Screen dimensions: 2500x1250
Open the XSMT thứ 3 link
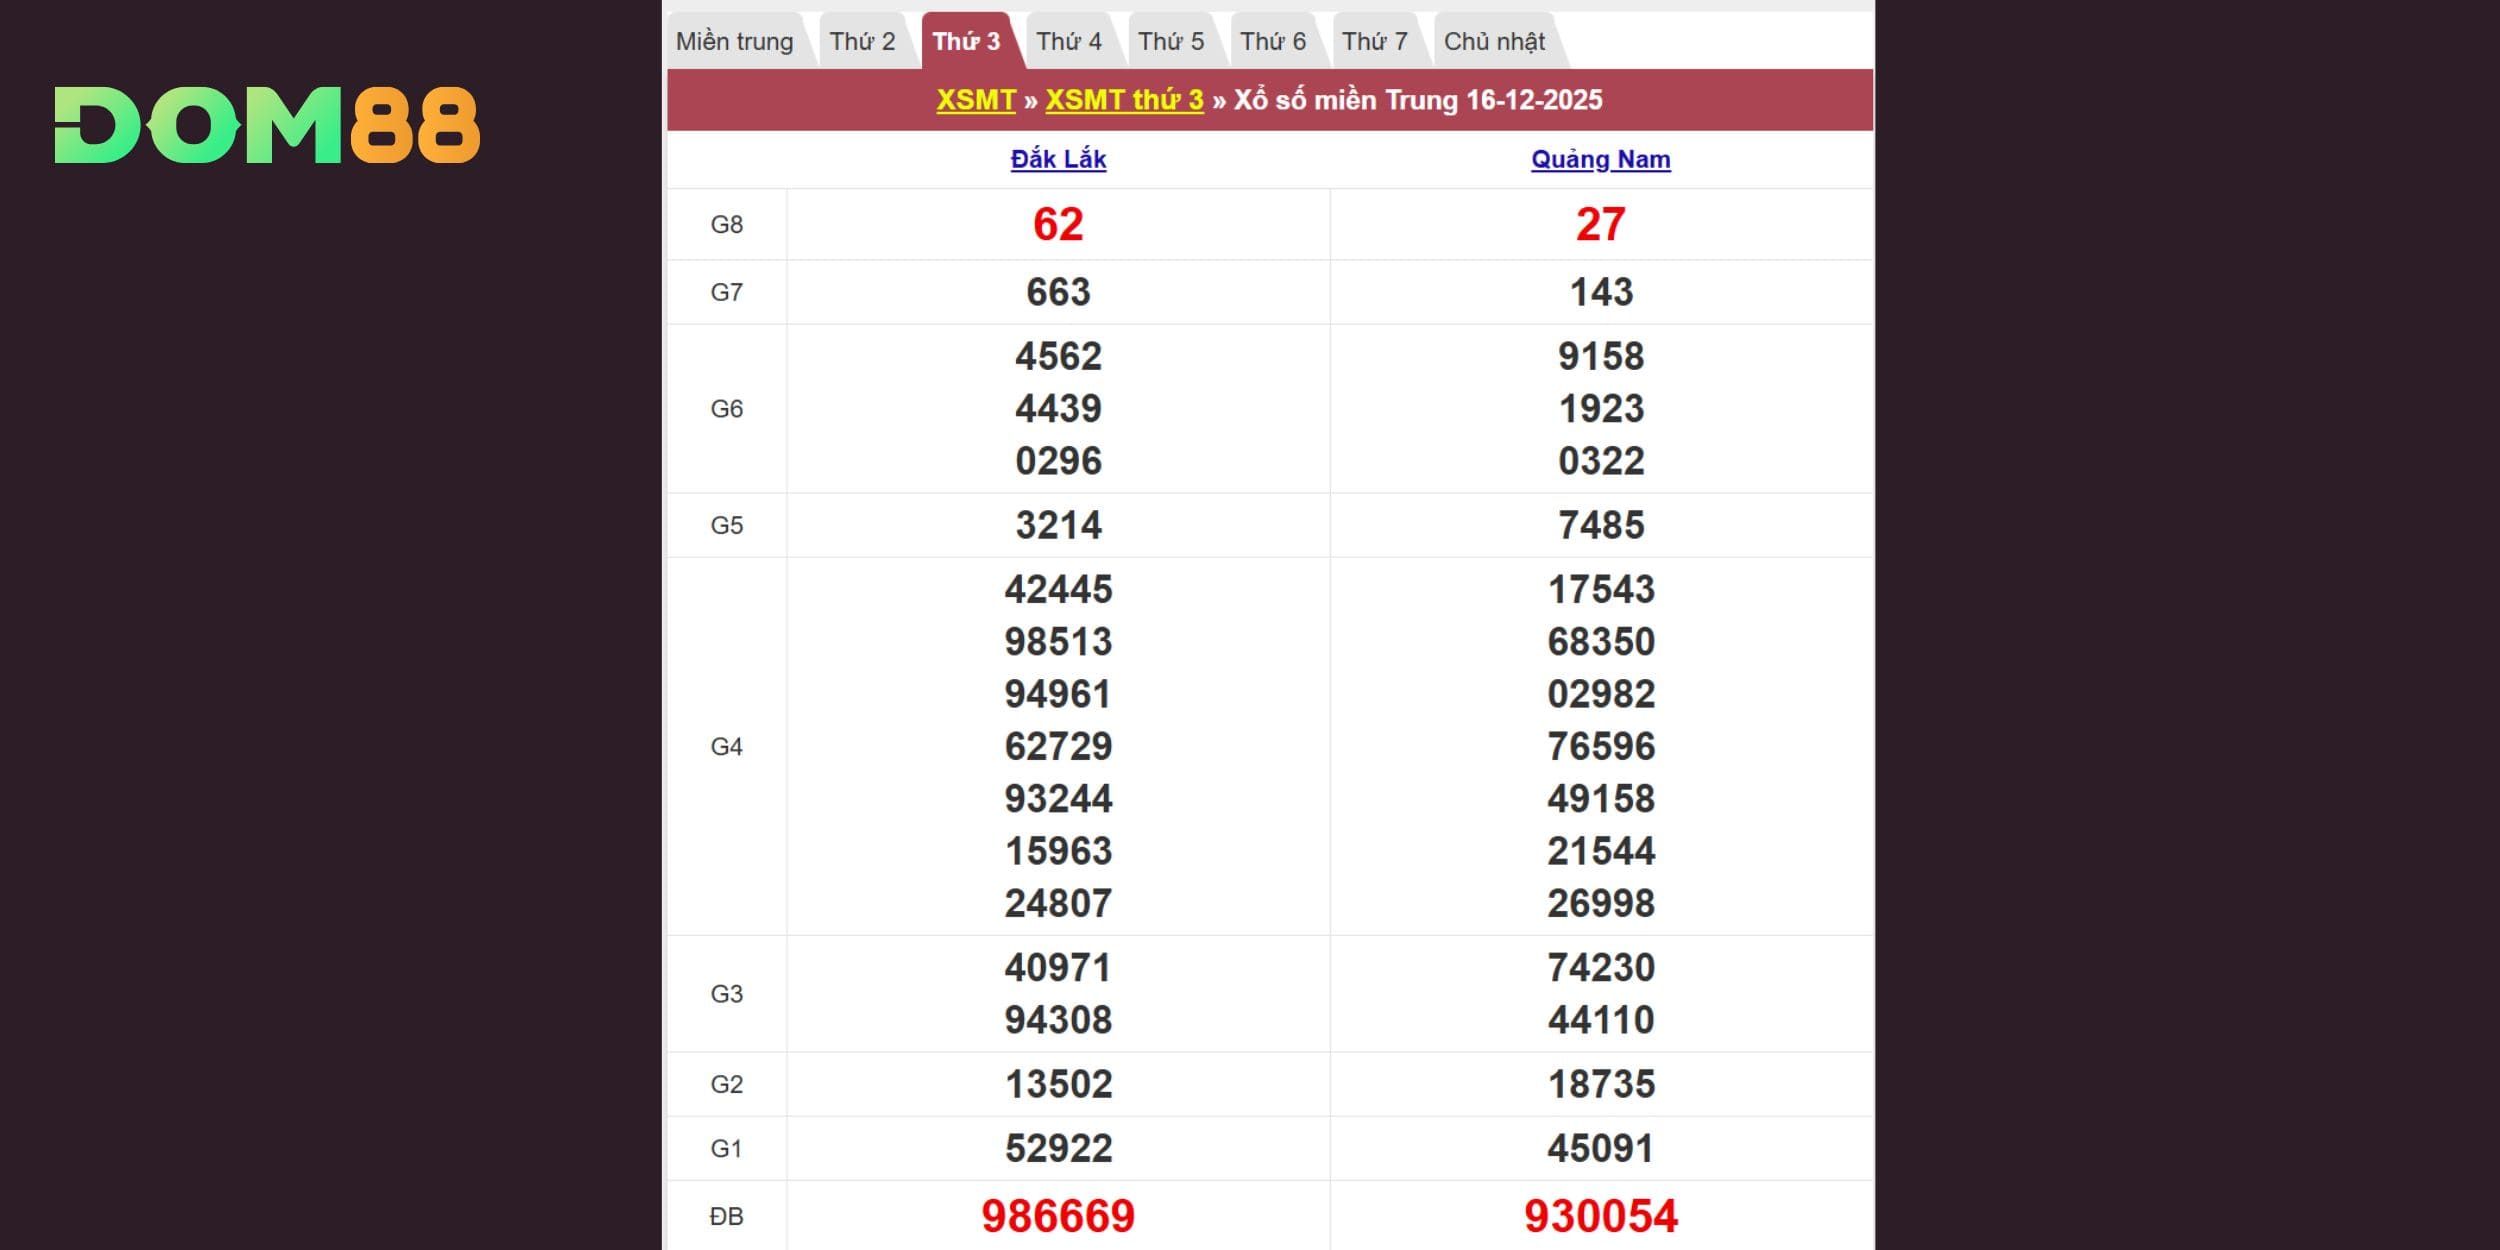[1124, 100]
